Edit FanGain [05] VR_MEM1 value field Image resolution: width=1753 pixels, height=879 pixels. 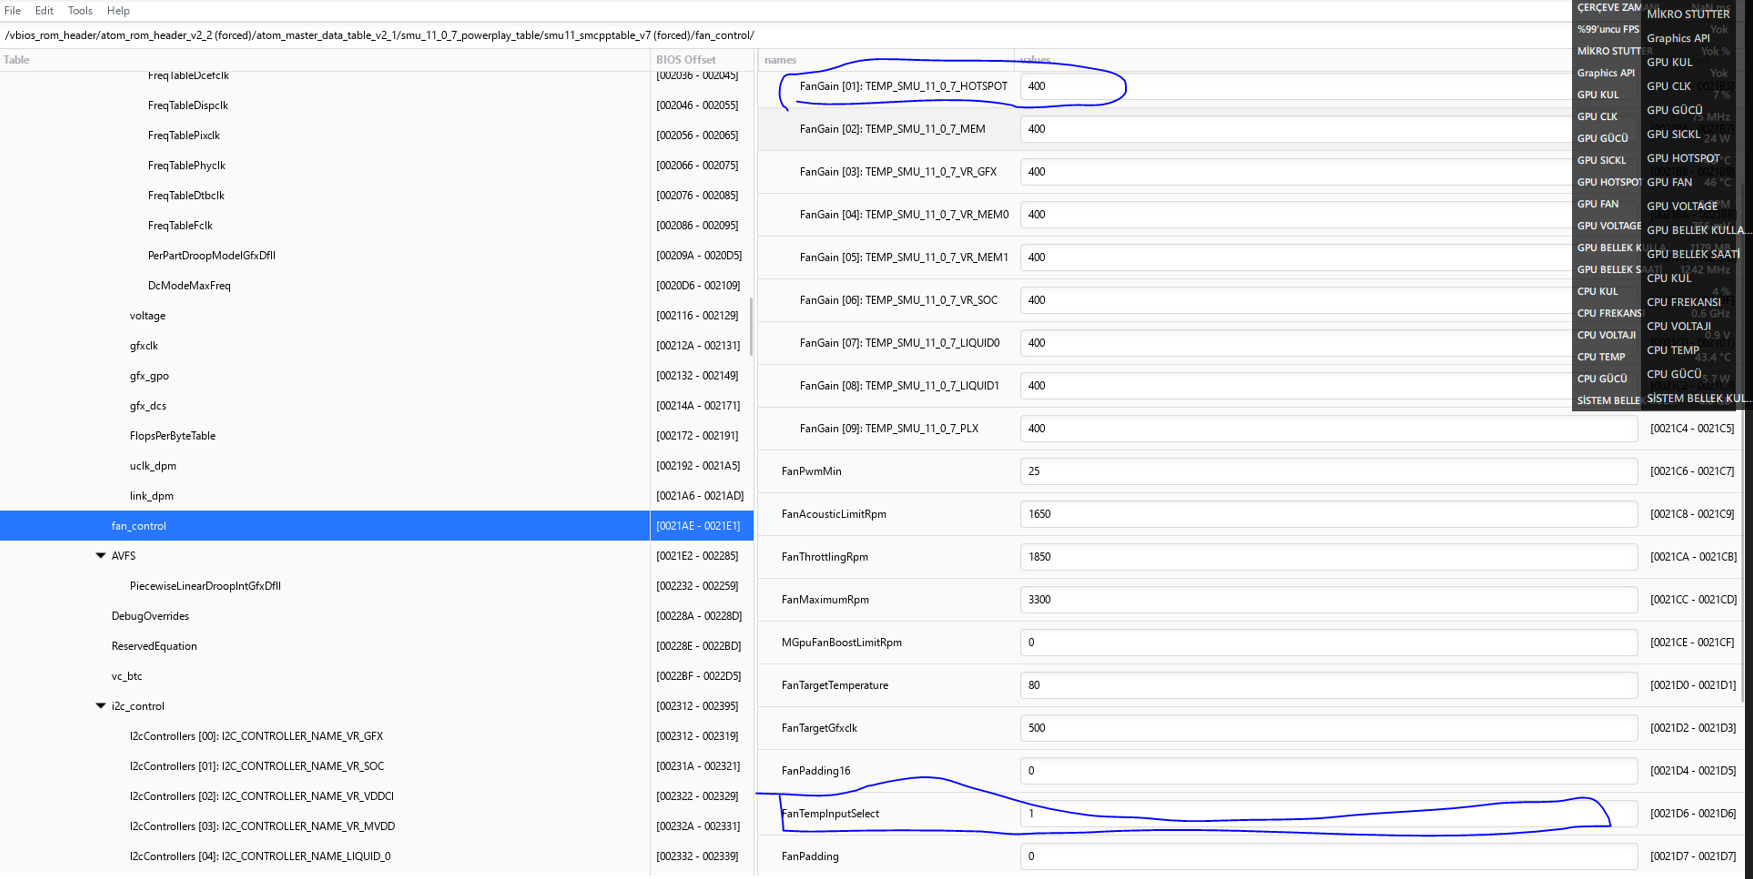pyautogui.click(x=1328, y=257)
